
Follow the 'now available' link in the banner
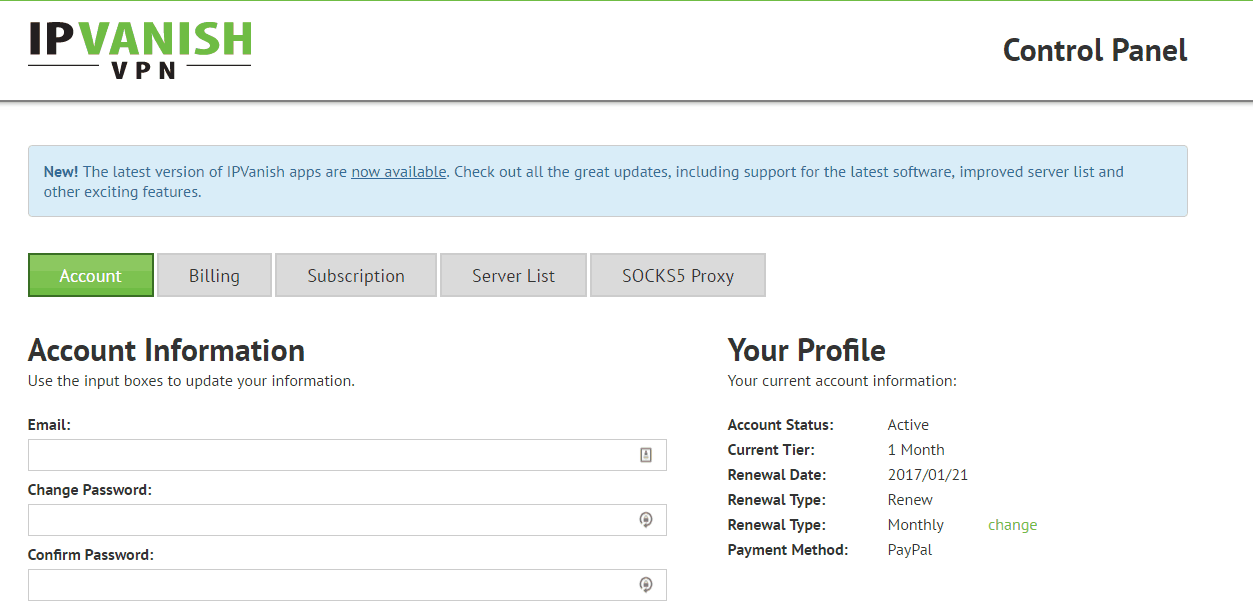click(399, 172)
